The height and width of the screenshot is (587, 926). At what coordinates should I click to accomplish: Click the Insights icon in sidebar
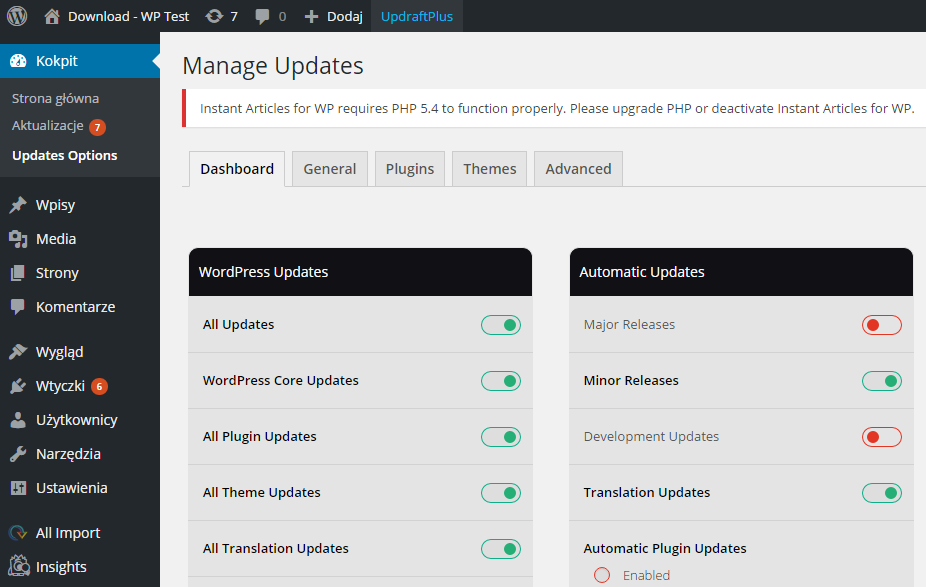(x=19, y=566)
